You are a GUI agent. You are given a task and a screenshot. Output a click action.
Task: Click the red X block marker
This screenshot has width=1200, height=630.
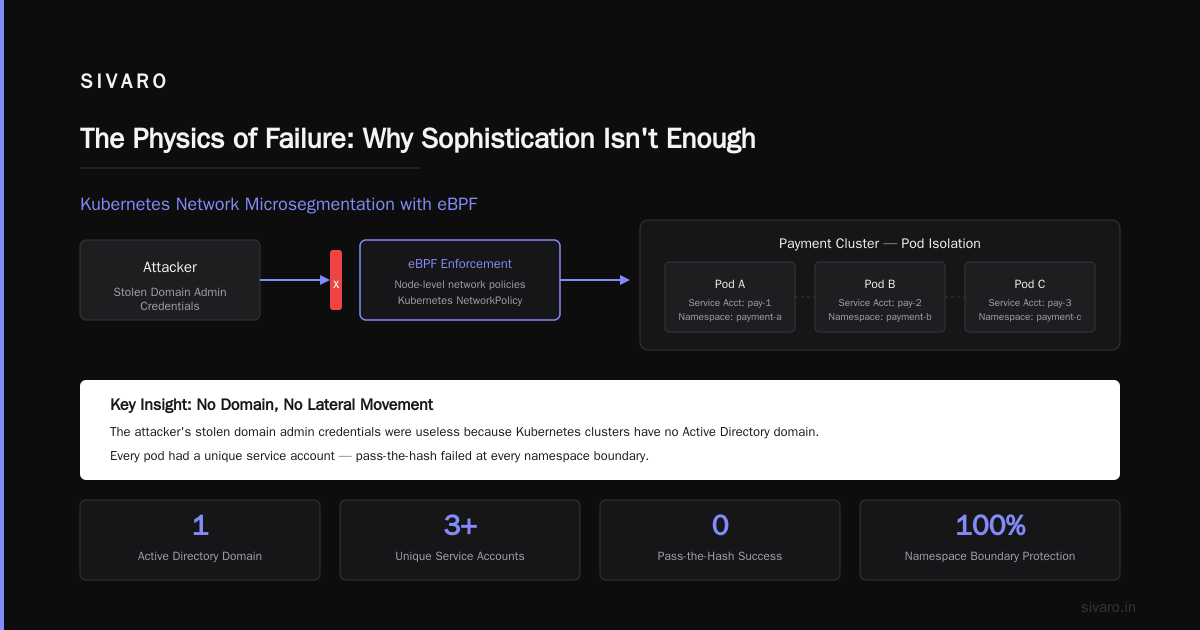(336, 280)
